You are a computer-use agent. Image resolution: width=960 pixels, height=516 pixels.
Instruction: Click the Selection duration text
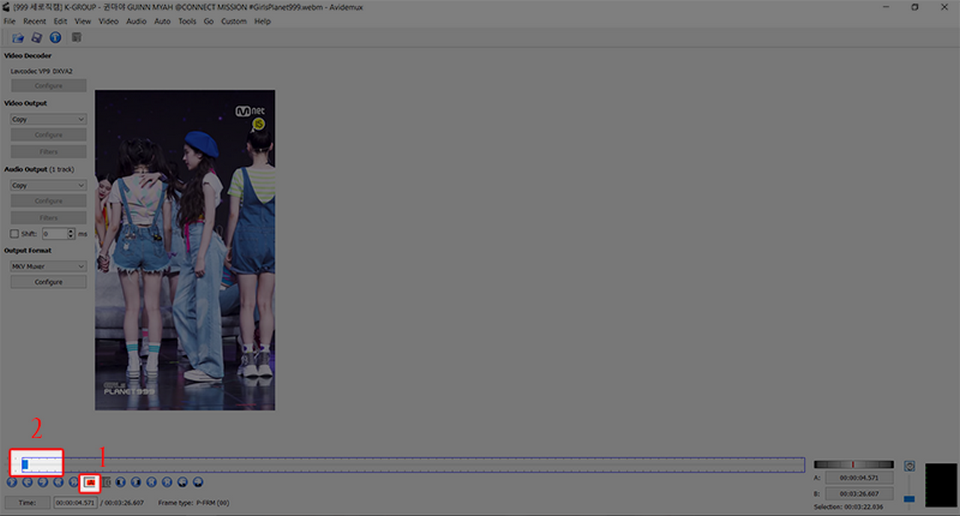tap(848, 507)
